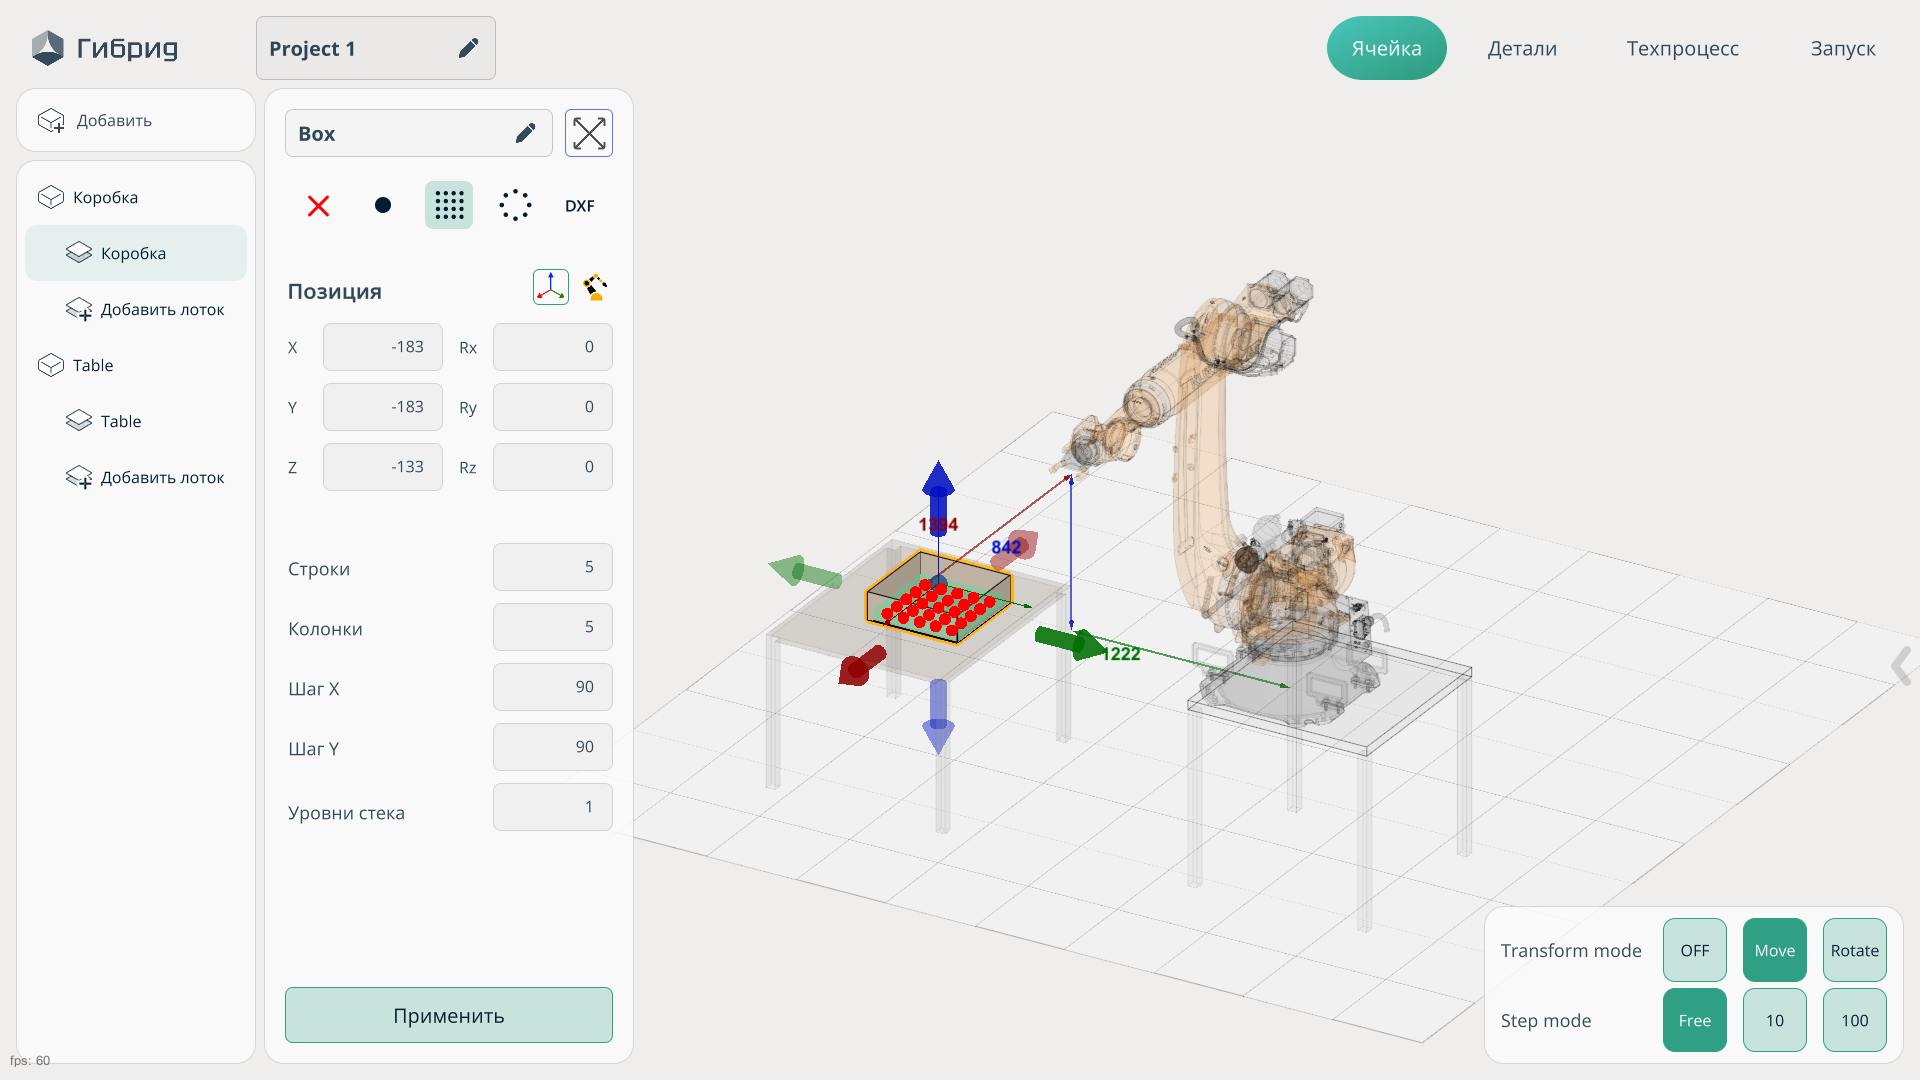
Task: Select the grid pattern icon
Action: (449, 206)
